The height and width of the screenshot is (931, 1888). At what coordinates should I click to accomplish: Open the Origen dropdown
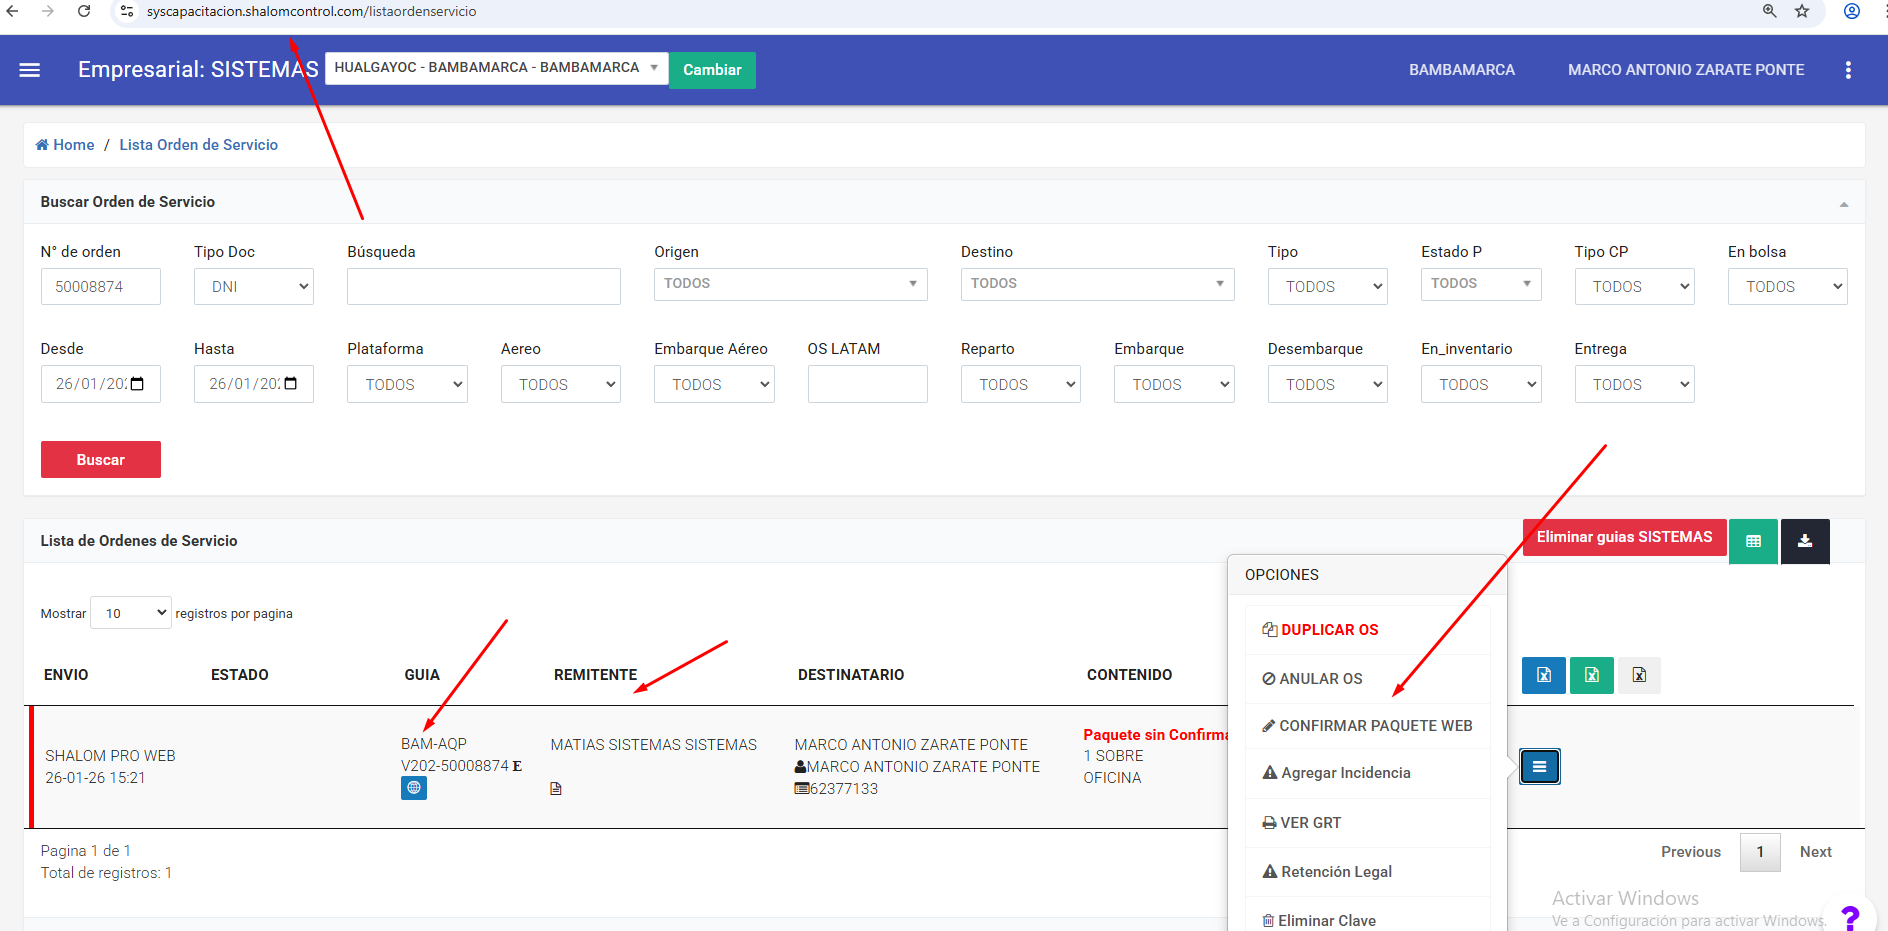(x=790, y=284)
